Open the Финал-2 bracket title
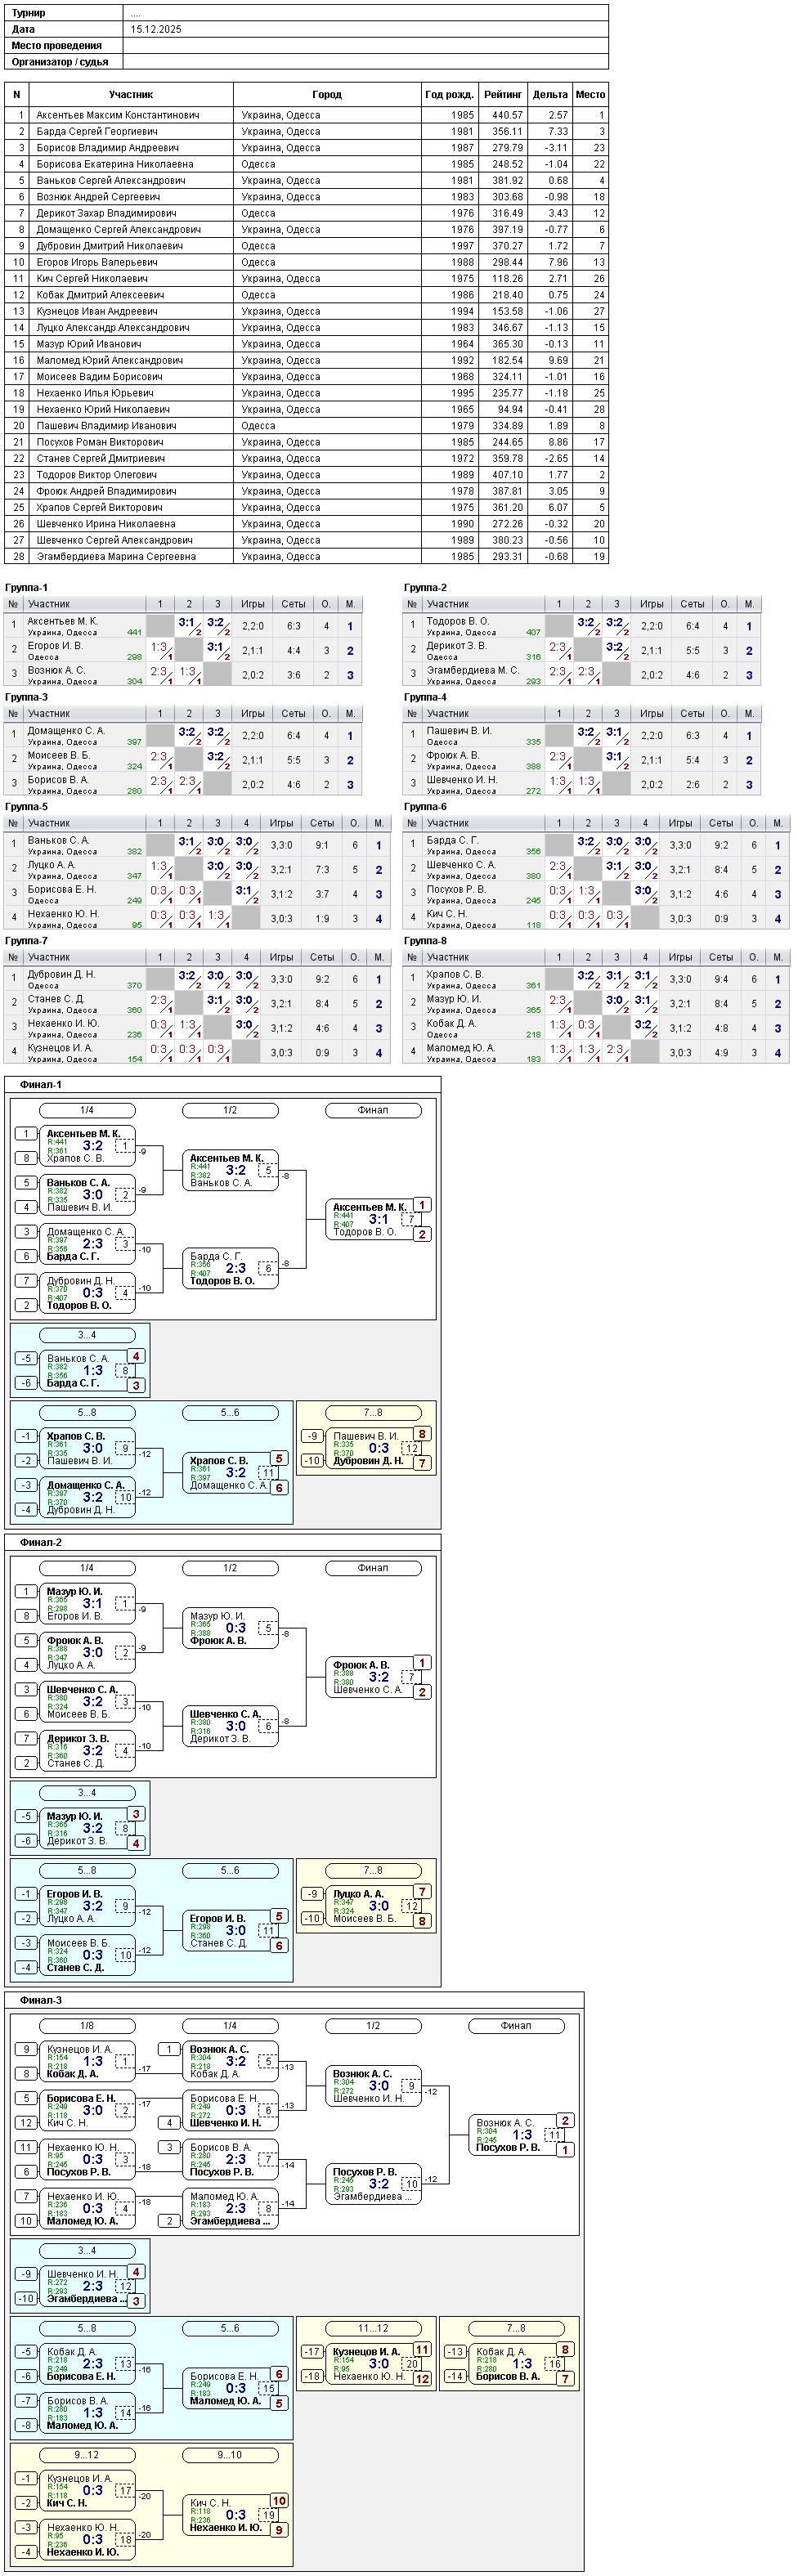 click(41, 1542)
